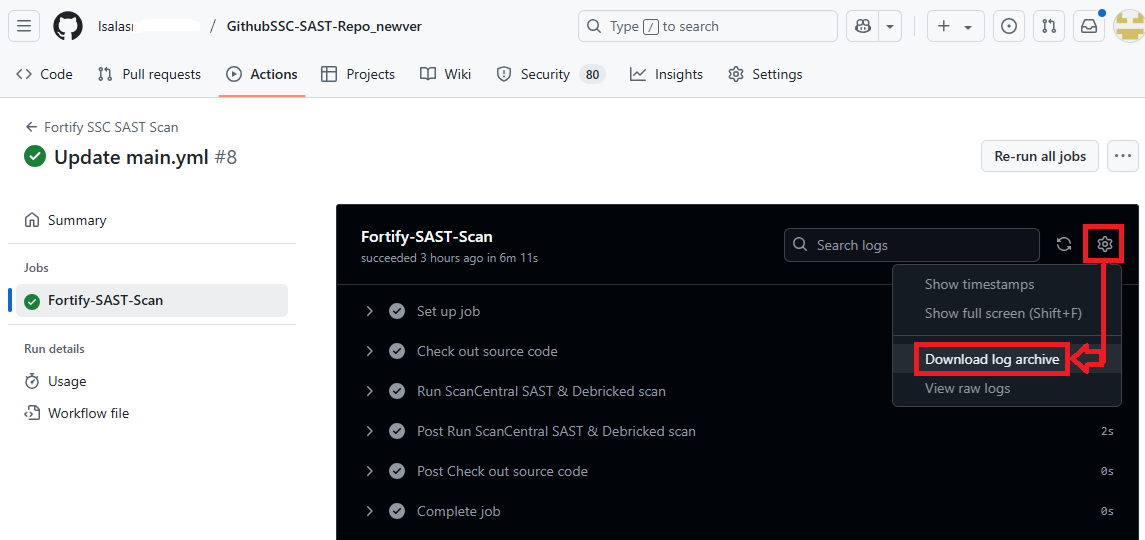Image resolution: width=1145 pixels, height=540 pixels.
Task: Switch to the Projects tab
Action: coord(359,74)
